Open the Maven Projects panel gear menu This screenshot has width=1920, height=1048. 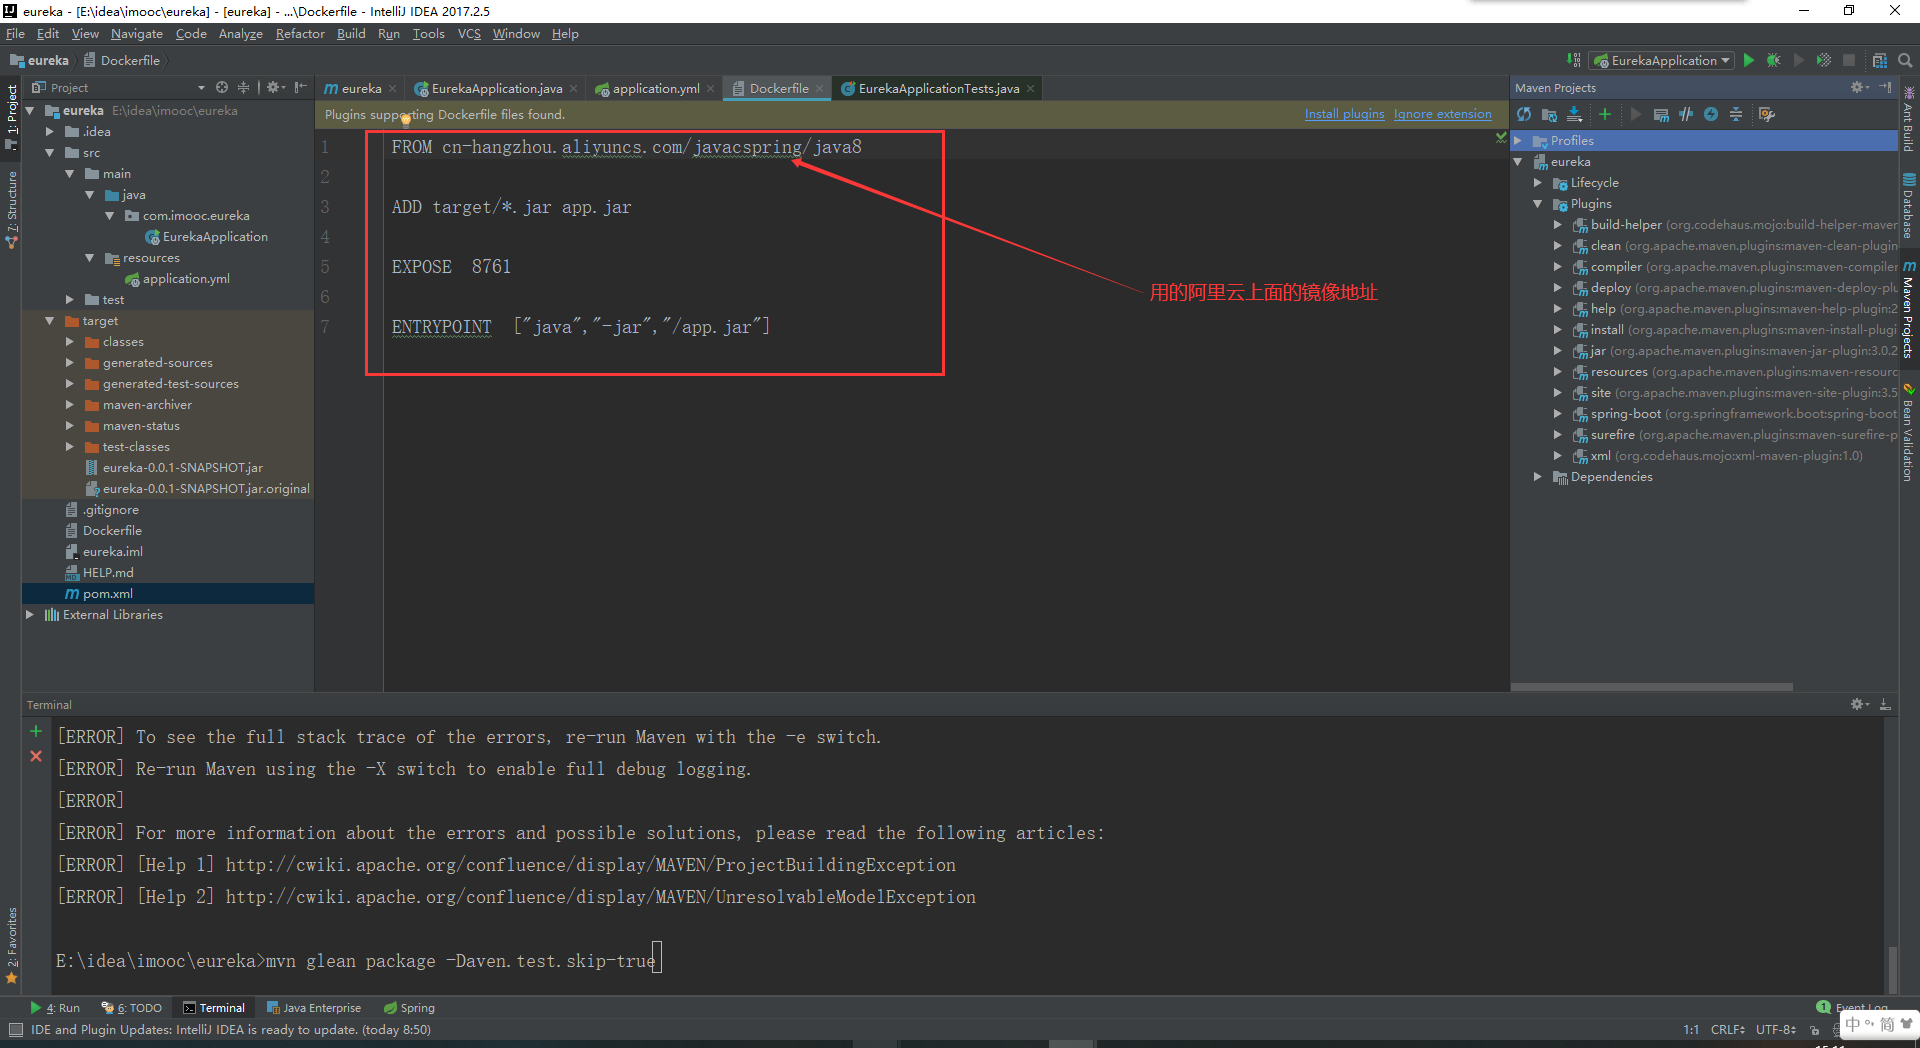click(x=1859, y=87)
